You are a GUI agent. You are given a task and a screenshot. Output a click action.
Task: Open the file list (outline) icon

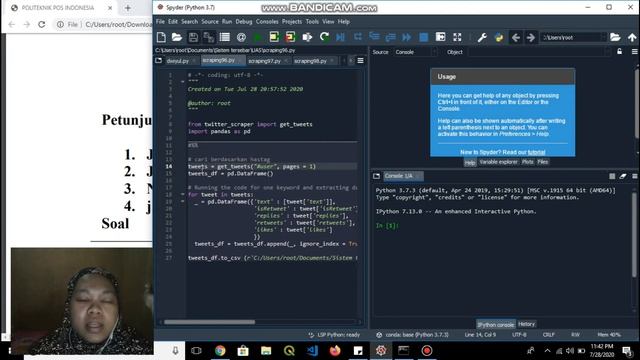pos(224,37)
